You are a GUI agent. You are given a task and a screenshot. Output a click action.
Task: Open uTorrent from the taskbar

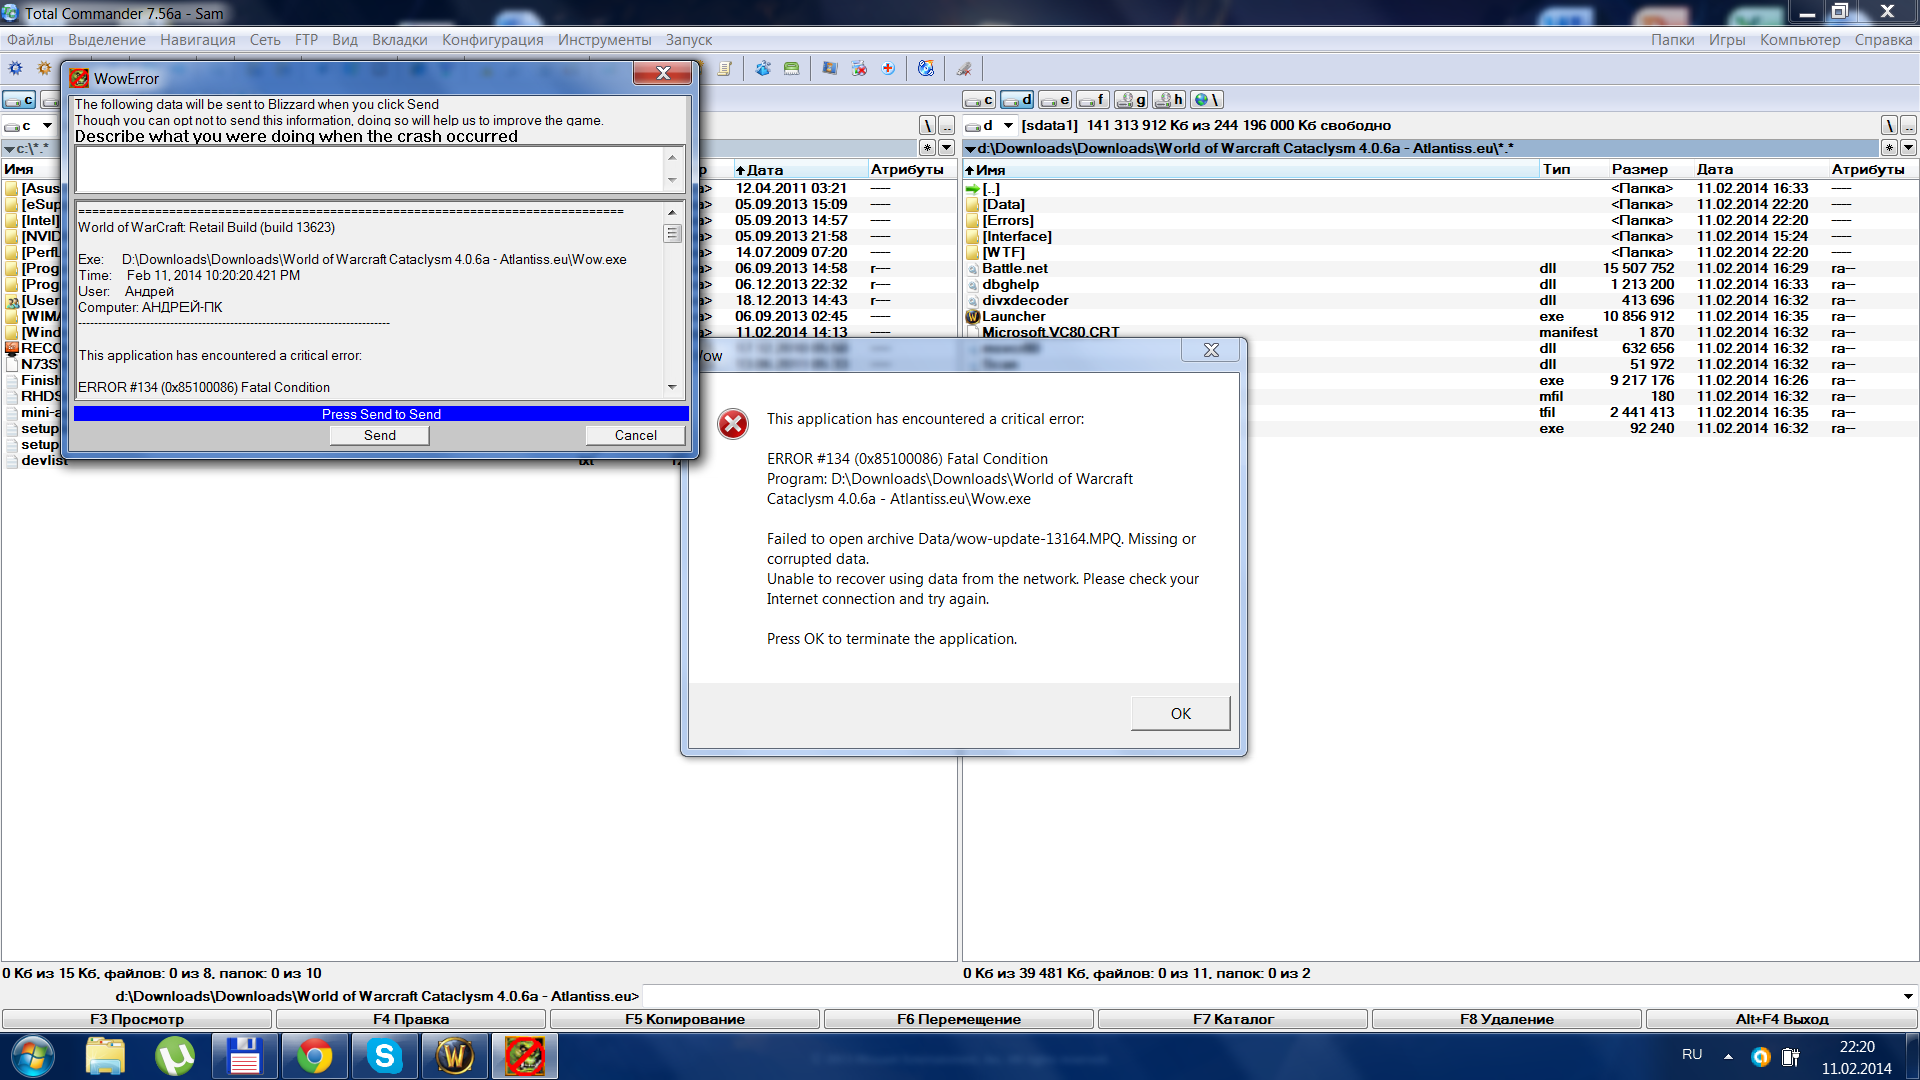coord(175,1056)
